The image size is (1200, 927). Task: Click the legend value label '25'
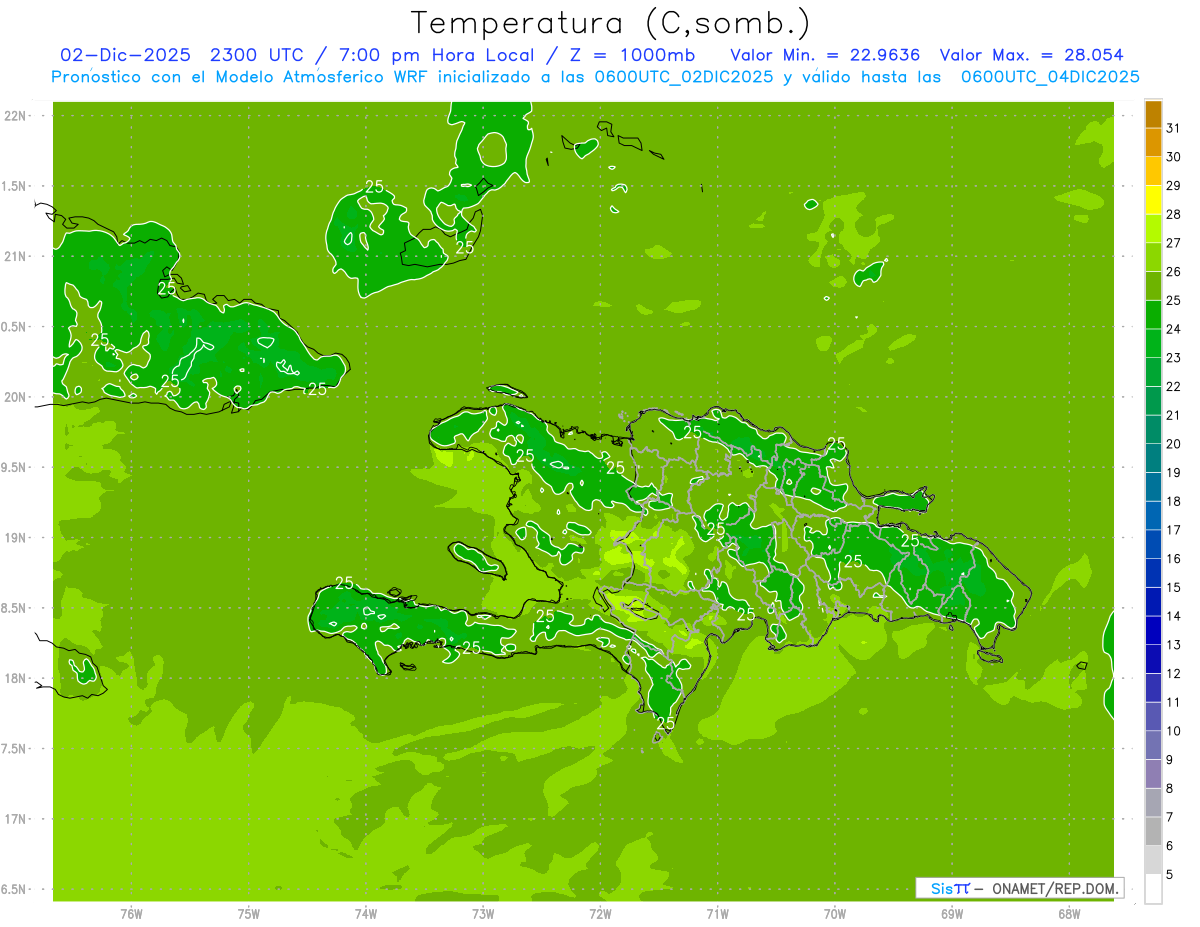pos(1173,300)
